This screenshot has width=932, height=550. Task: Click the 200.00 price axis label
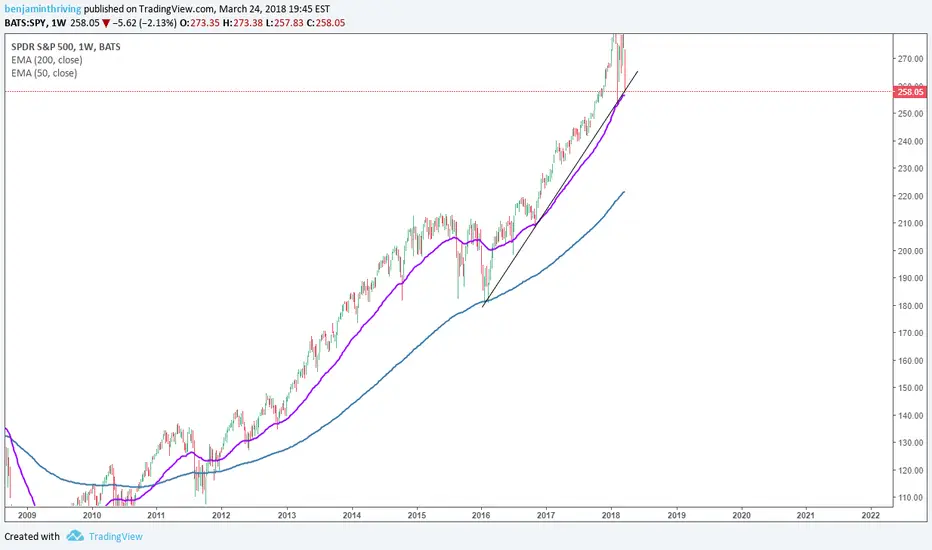coord(911,251)
